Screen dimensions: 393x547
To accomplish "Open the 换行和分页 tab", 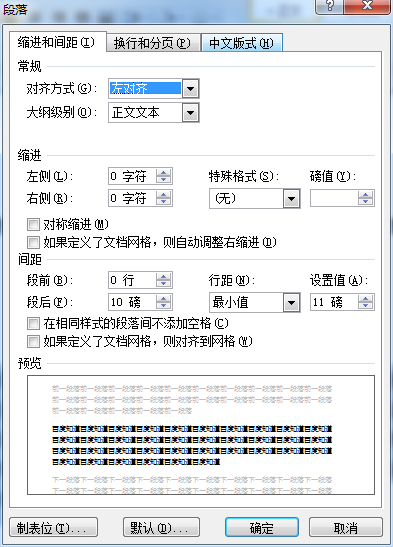I will 153,43.
